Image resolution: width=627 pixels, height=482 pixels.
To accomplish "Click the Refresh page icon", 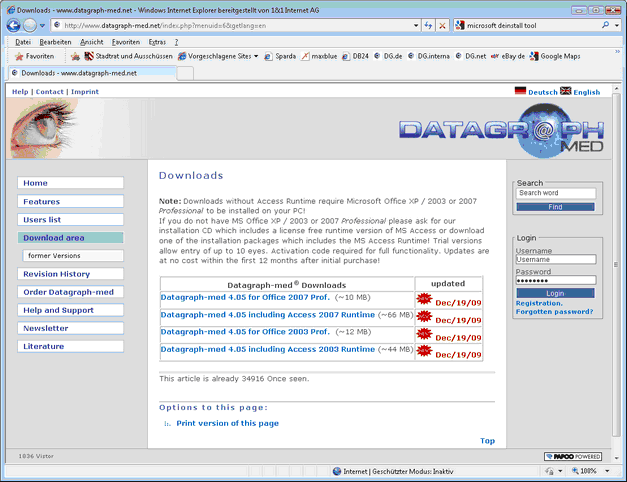I will pos(428,26).
